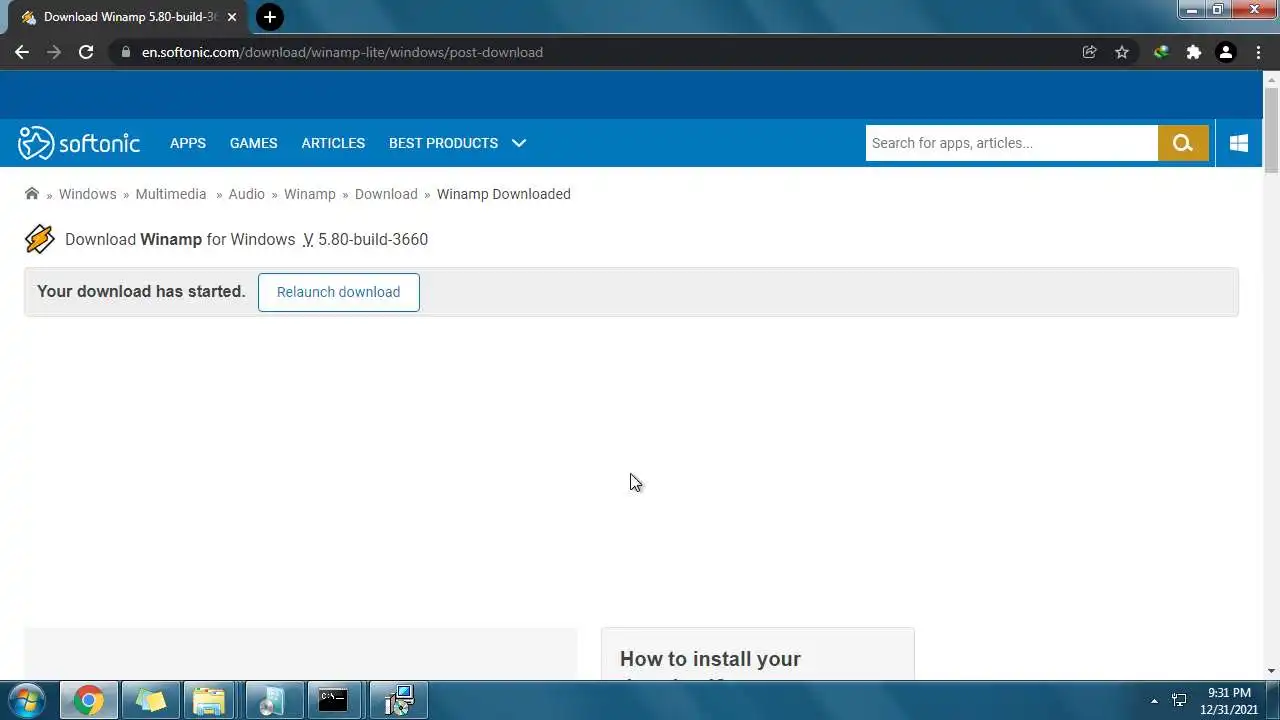Click the network tray icon
The image size is (1280, 720).
[x=1179, y=701]
